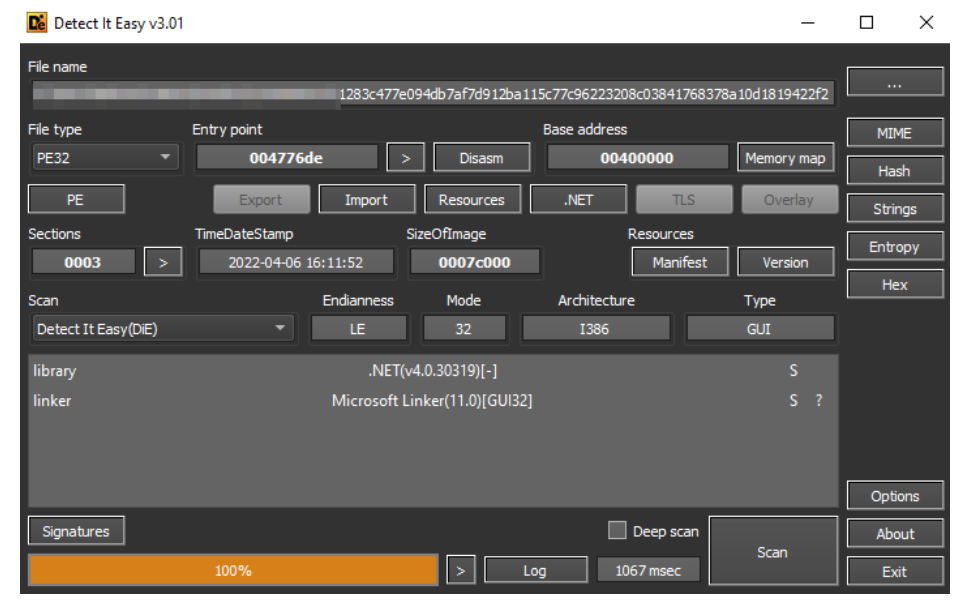The width and height of the screenshot is (961, 601).
Task: Close the Detect It Easy window
Action: [x=926, y=23]
